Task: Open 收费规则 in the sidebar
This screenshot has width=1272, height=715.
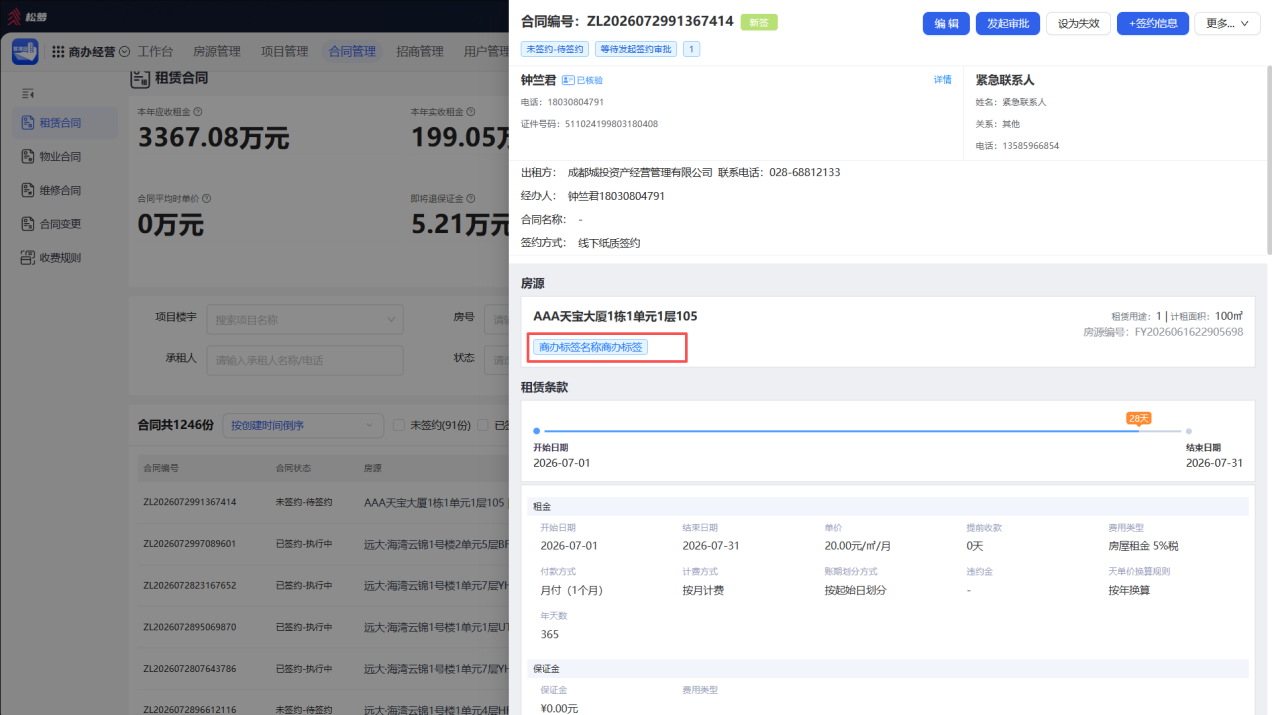Action: click(x=60, y=257)
